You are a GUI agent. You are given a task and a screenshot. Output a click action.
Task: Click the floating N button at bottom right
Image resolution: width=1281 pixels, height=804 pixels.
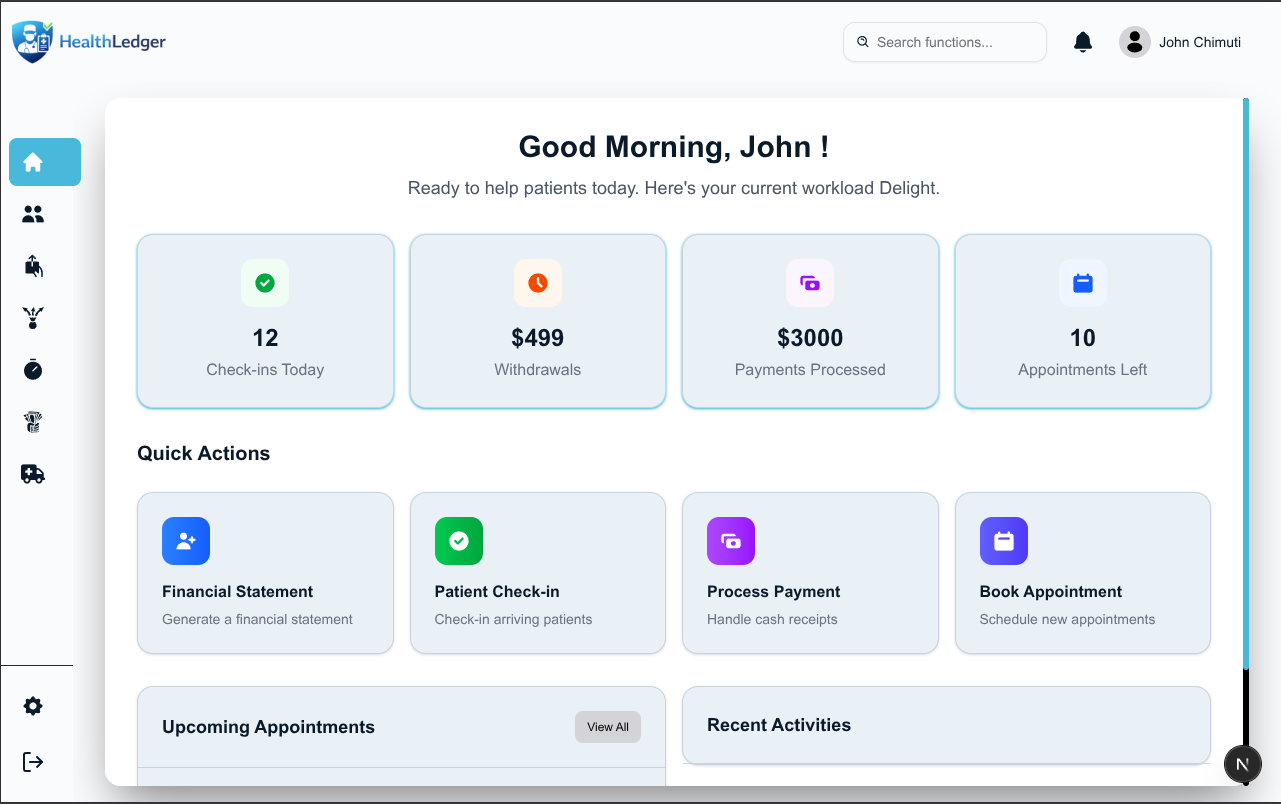tap(1243, 764)
